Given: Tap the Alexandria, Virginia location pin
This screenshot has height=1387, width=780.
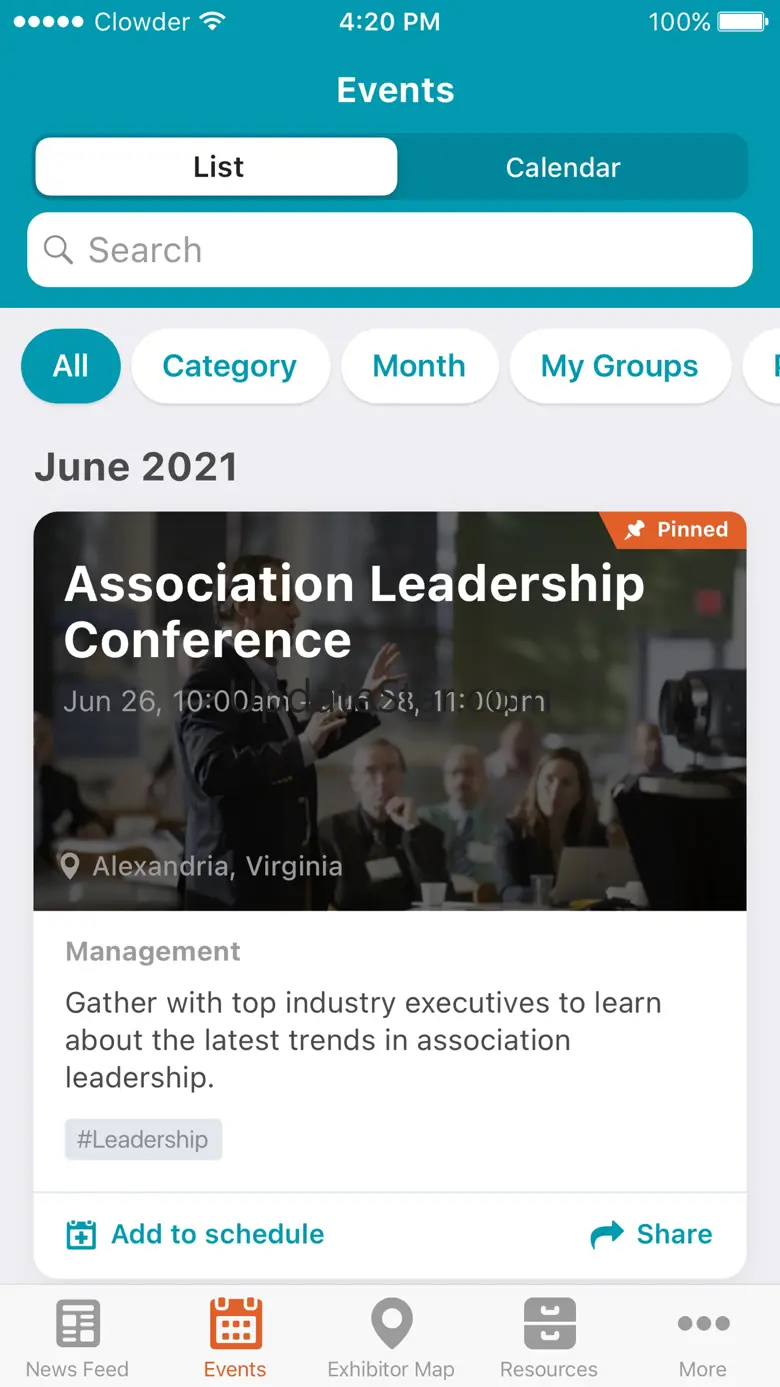Looking at the screenshot, I should tap(70, 866).
